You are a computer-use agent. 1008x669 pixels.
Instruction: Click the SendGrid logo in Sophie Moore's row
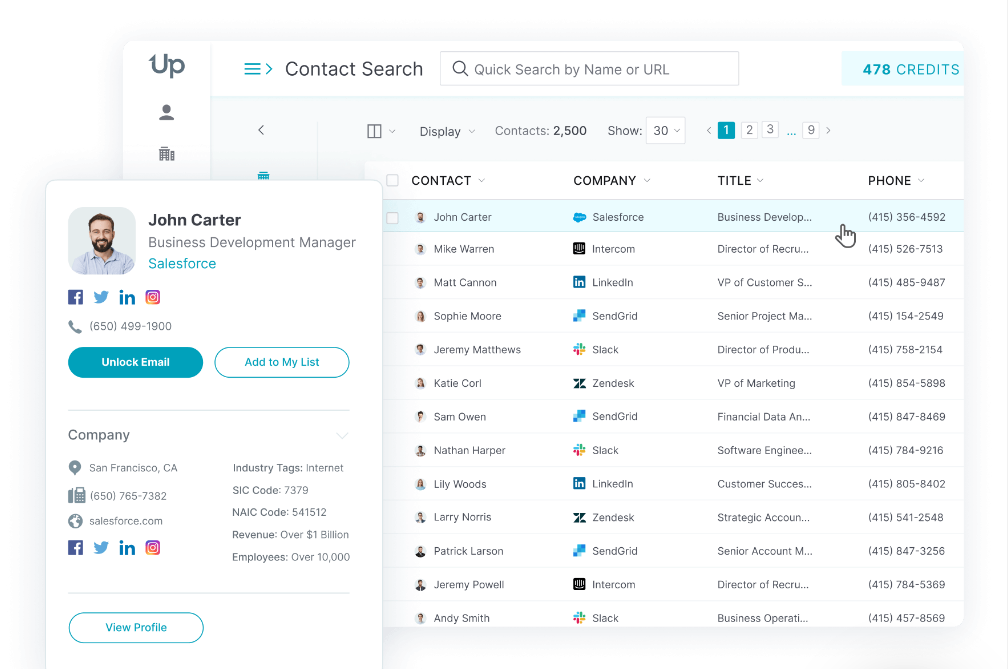point(579,316)
